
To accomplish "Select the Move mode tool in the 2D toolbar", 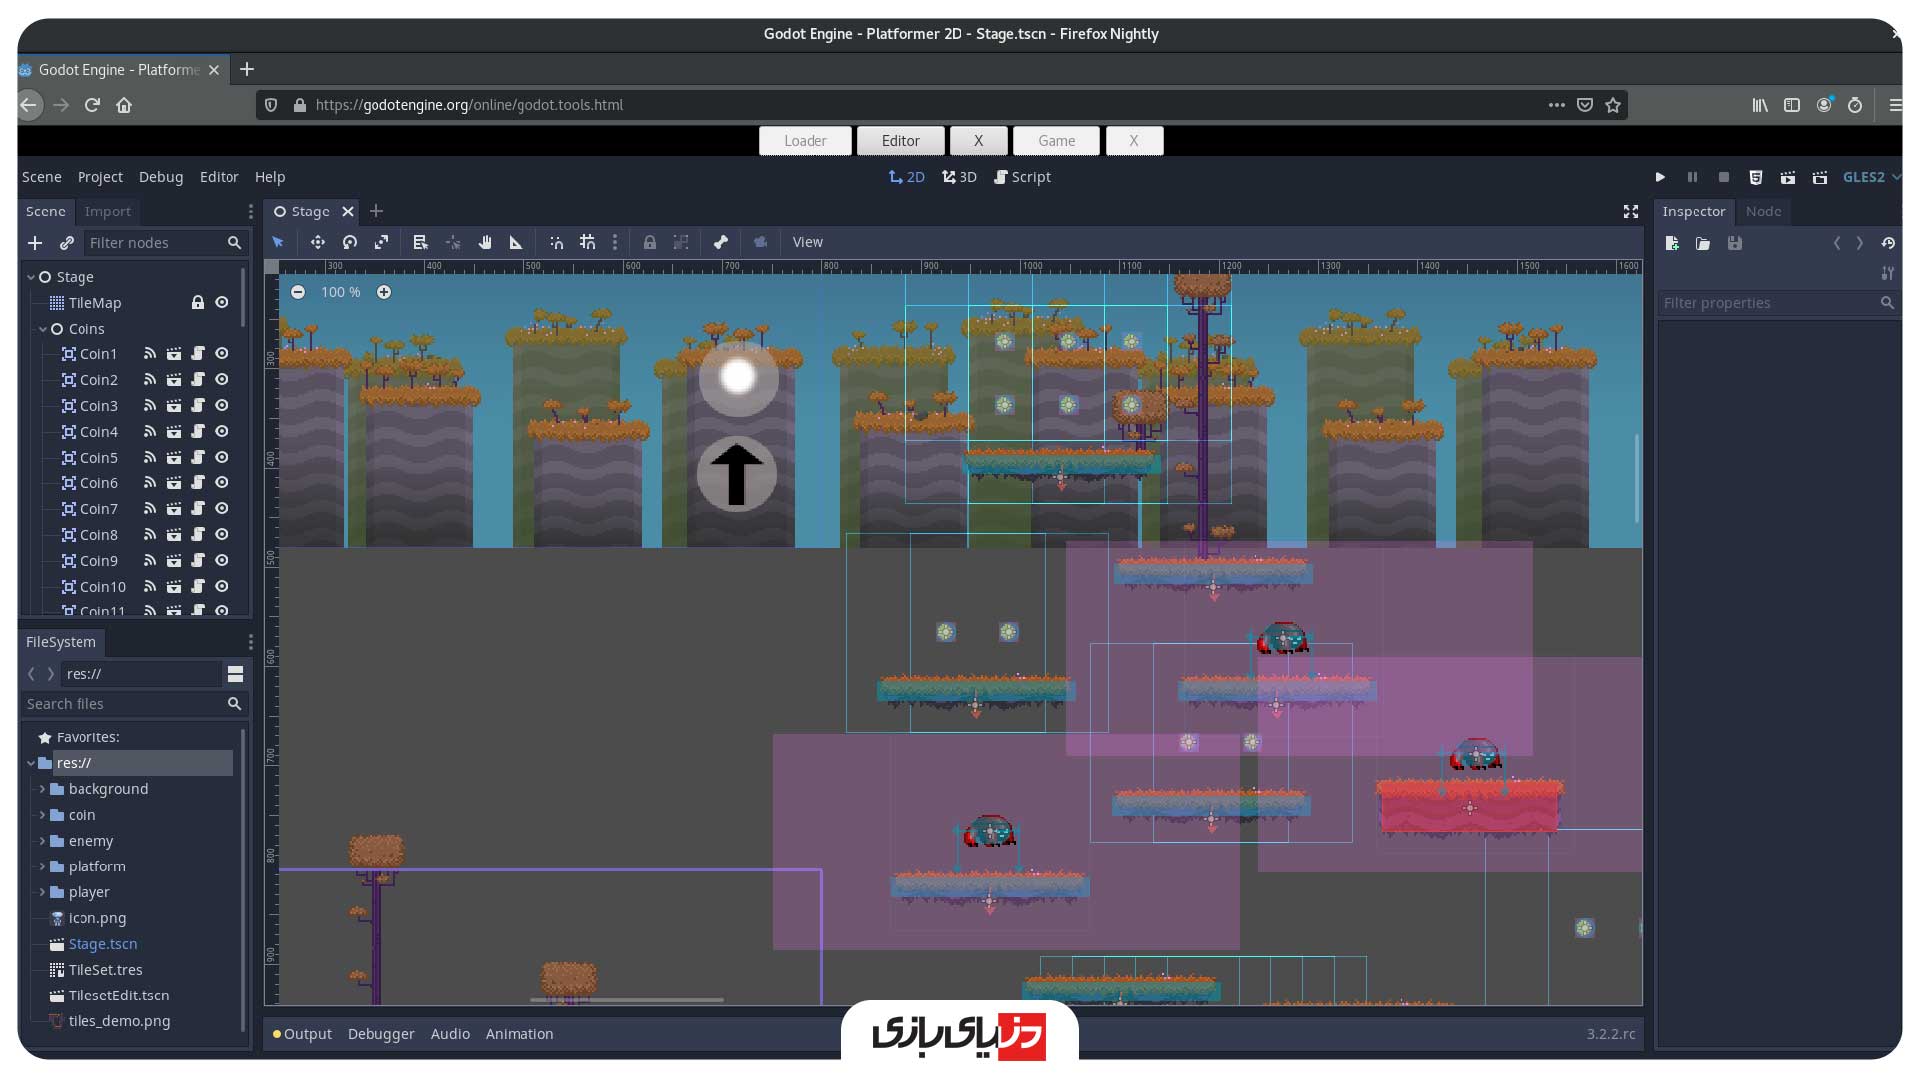I will [317, 242].
